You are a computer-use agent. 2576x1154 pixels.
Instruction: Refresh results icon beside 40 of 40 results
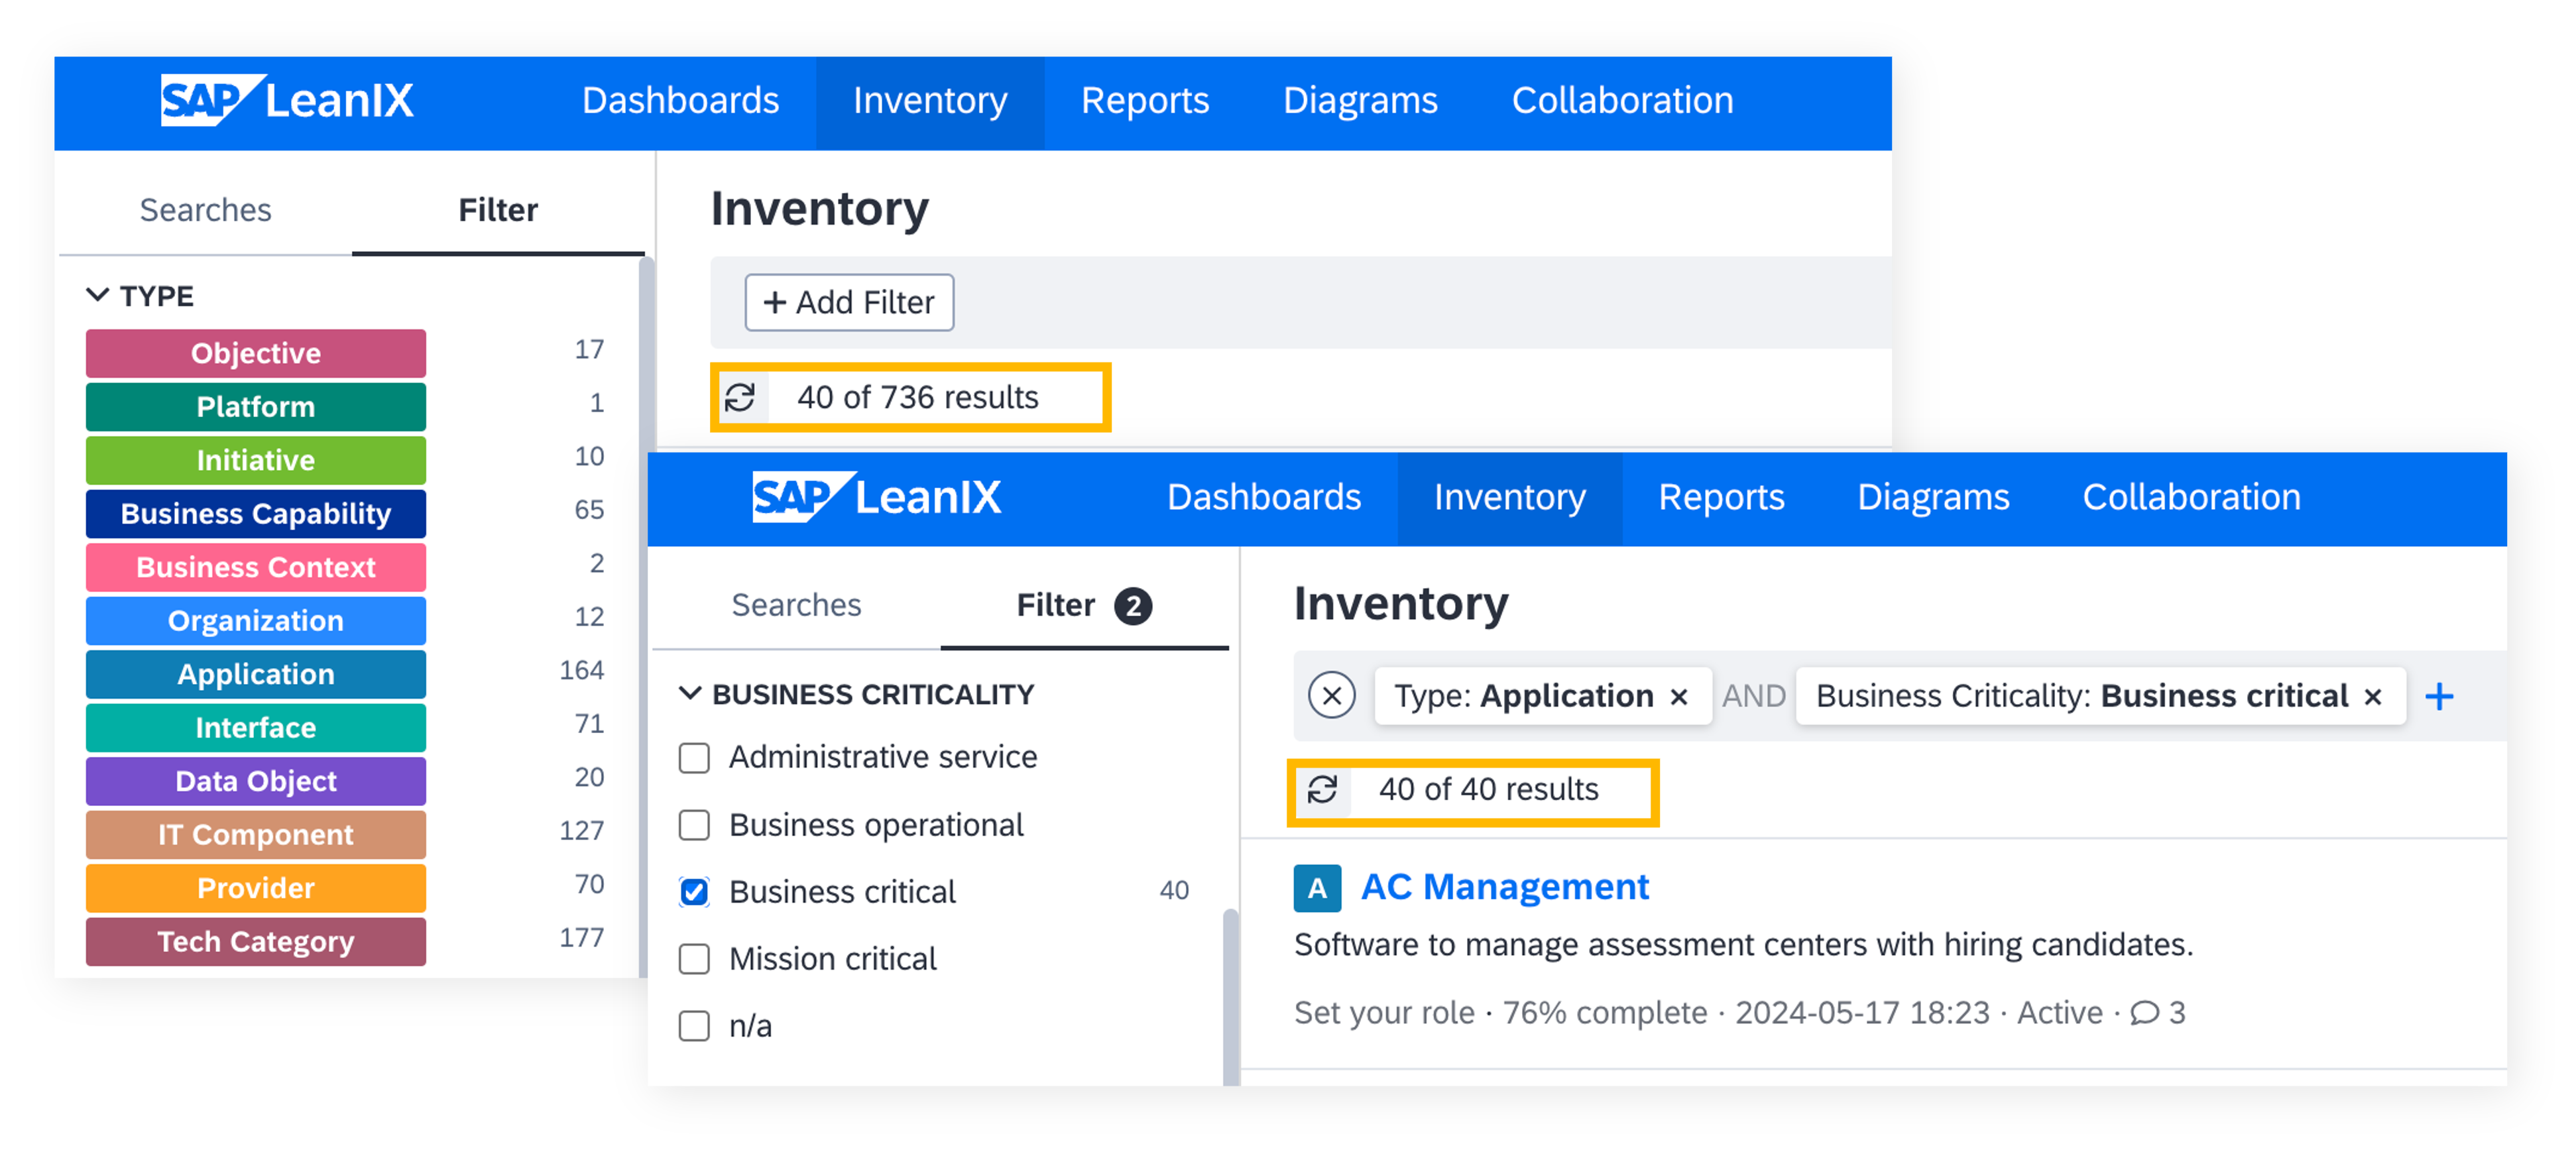[1322, 790]
